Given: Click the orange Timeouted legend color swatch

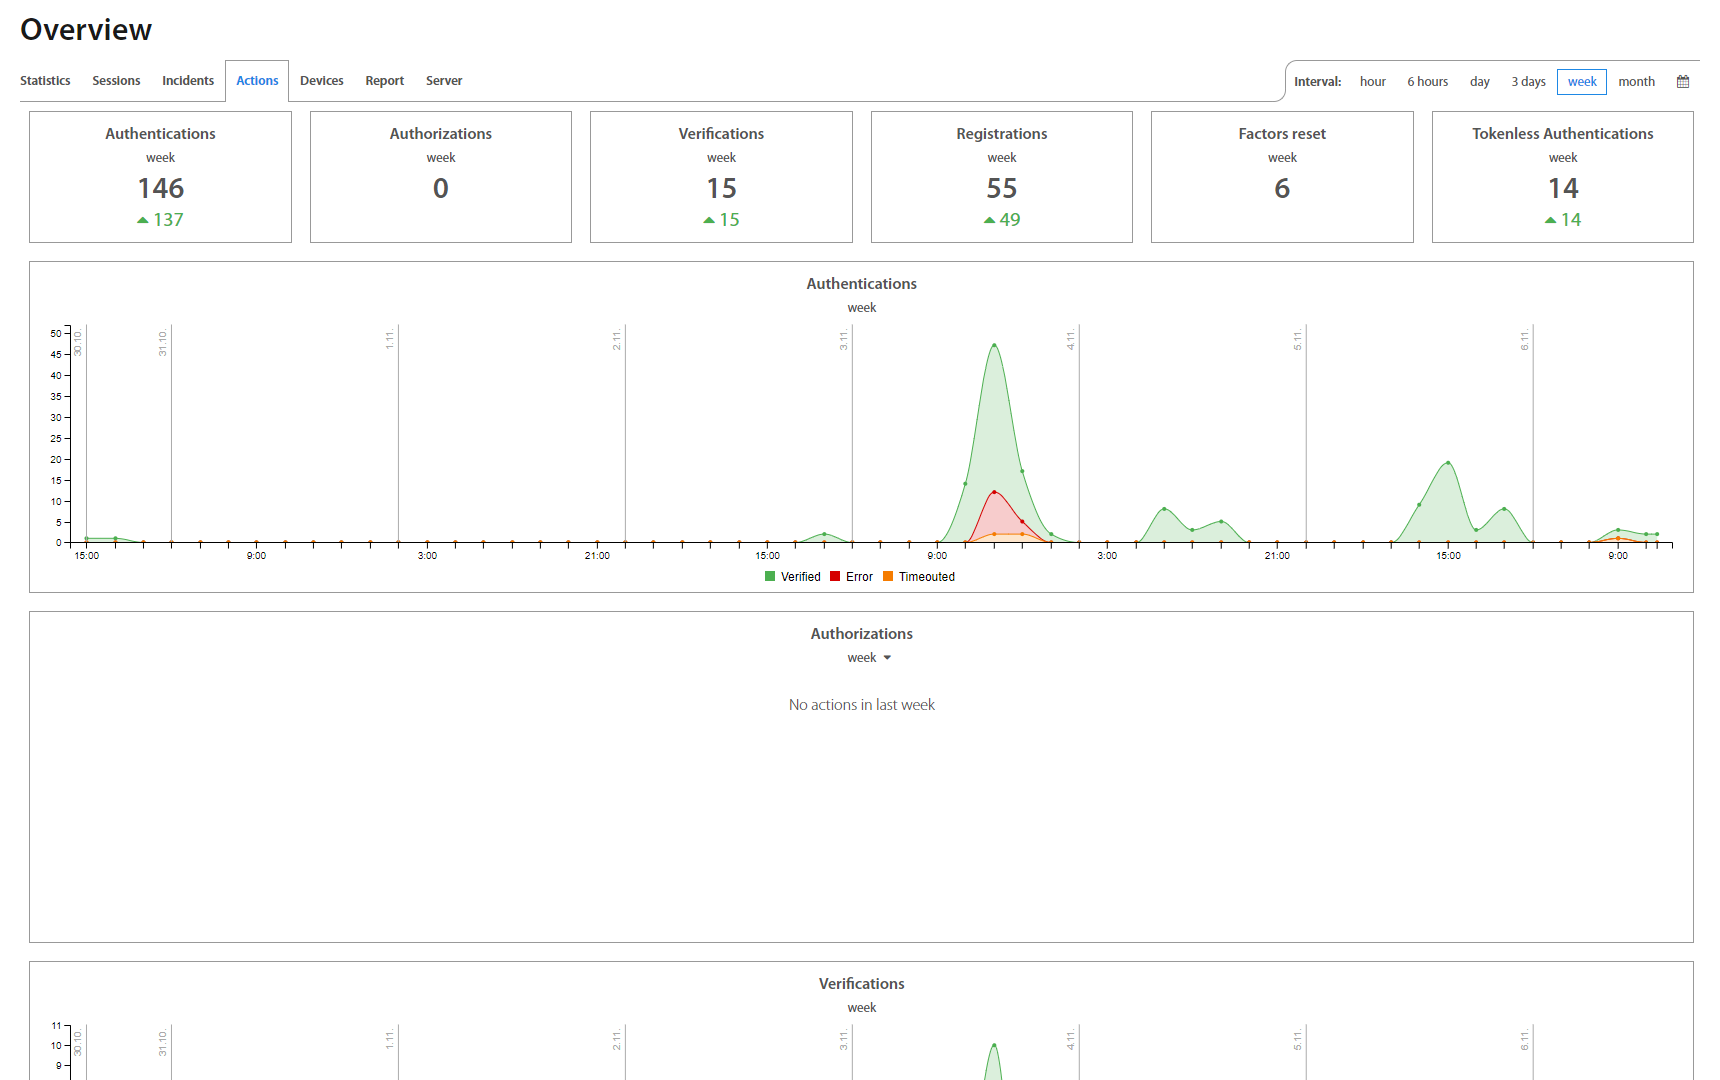Looking at the screenshot, I should pyautogui.click(x=888, y=576).
